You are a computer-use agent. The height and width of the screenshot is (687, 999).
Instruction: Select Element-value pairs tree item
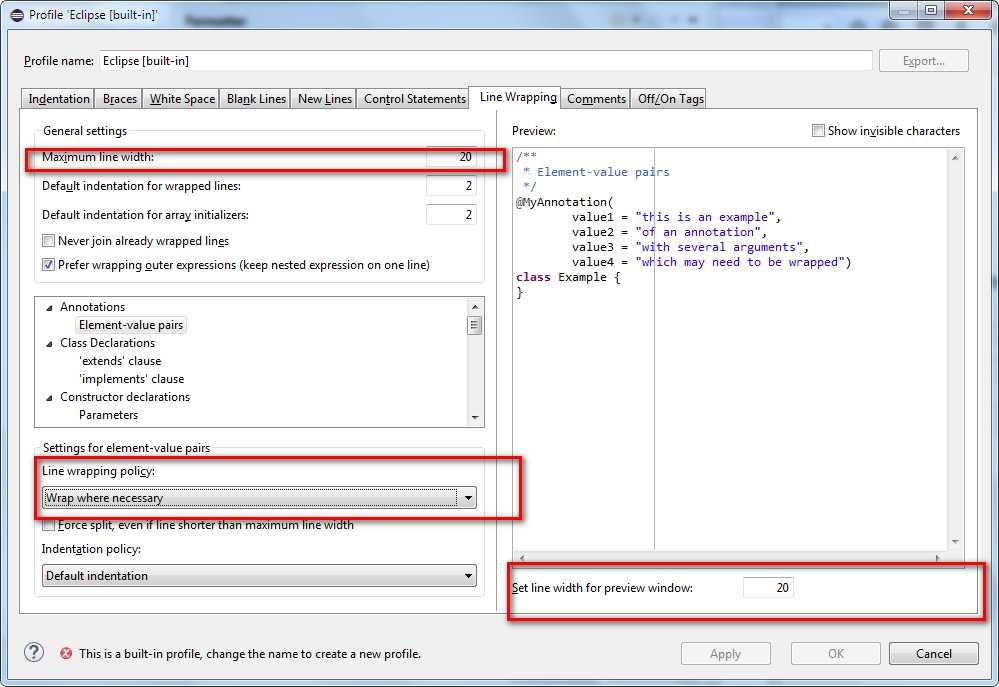[x=131, y=325]
